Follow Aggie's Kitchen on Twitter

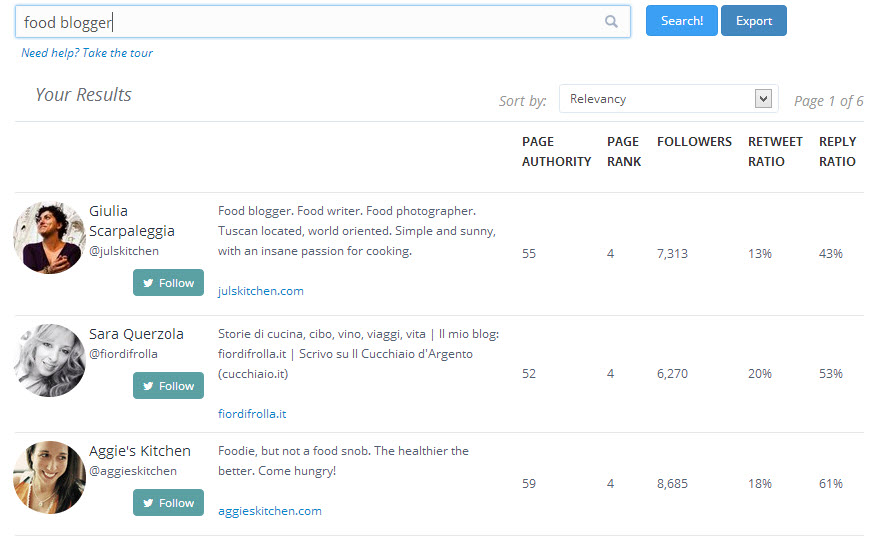coord(168,503)
